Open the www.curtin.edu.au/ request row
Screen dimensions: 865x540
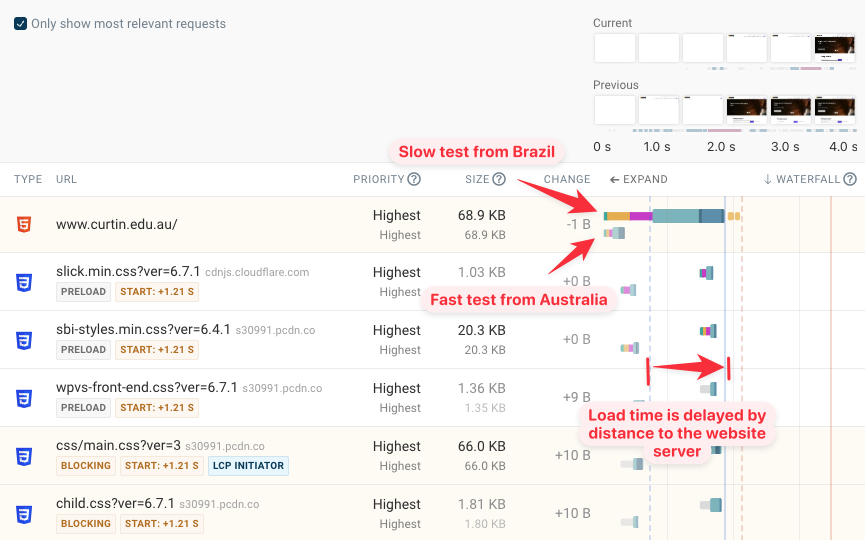tap(432, 224)
